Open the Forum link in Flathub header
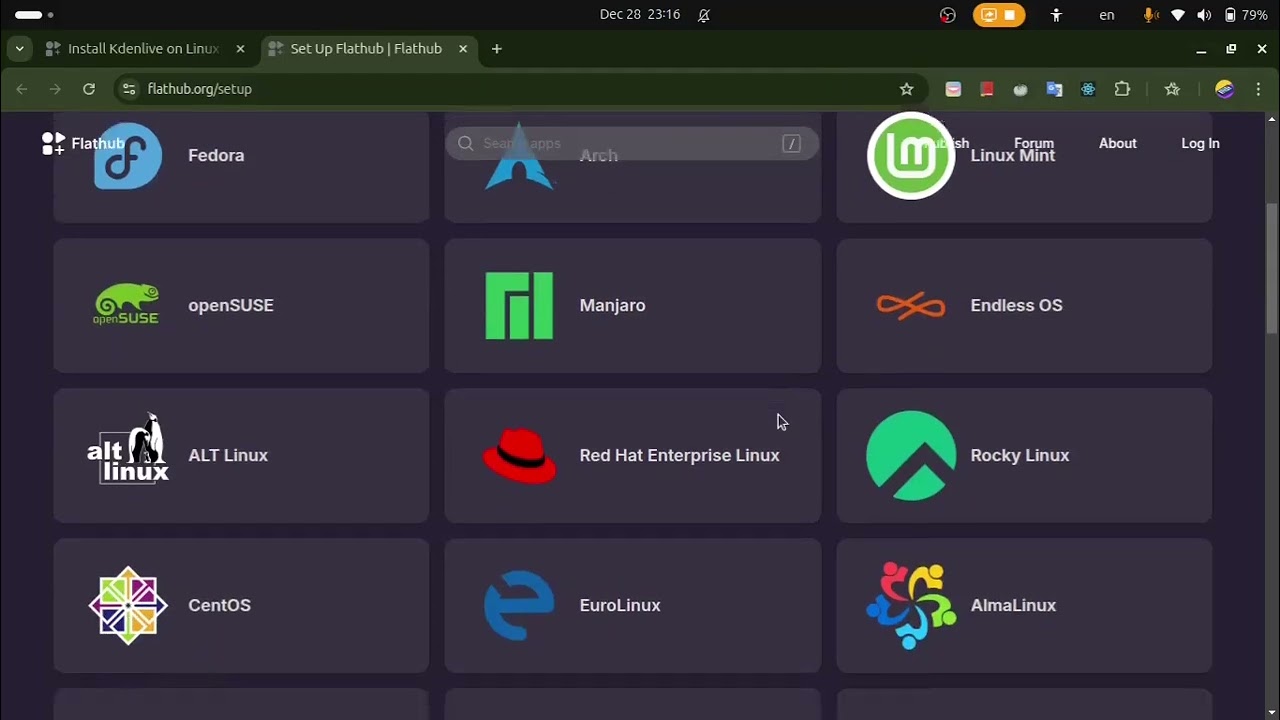1280x720 pixels. pos(1034,143)
